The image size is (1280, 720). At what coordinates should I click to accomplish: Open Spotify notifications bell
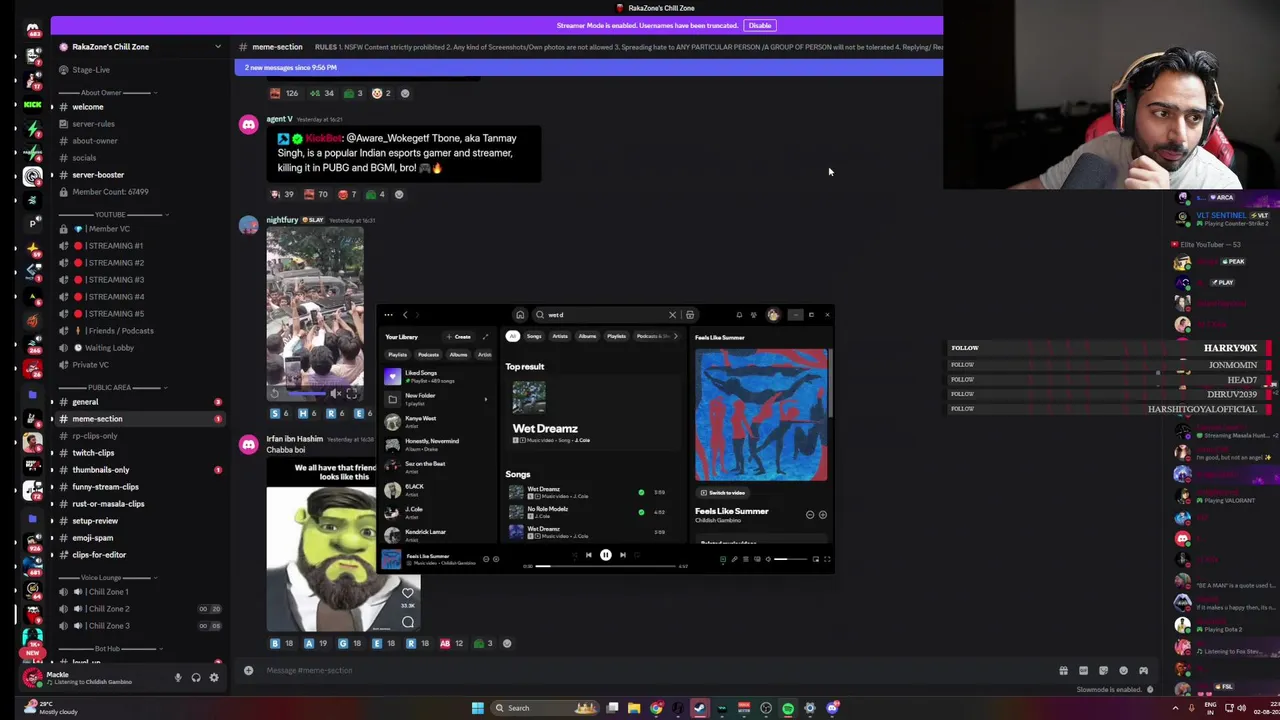[x=739, y=315]
